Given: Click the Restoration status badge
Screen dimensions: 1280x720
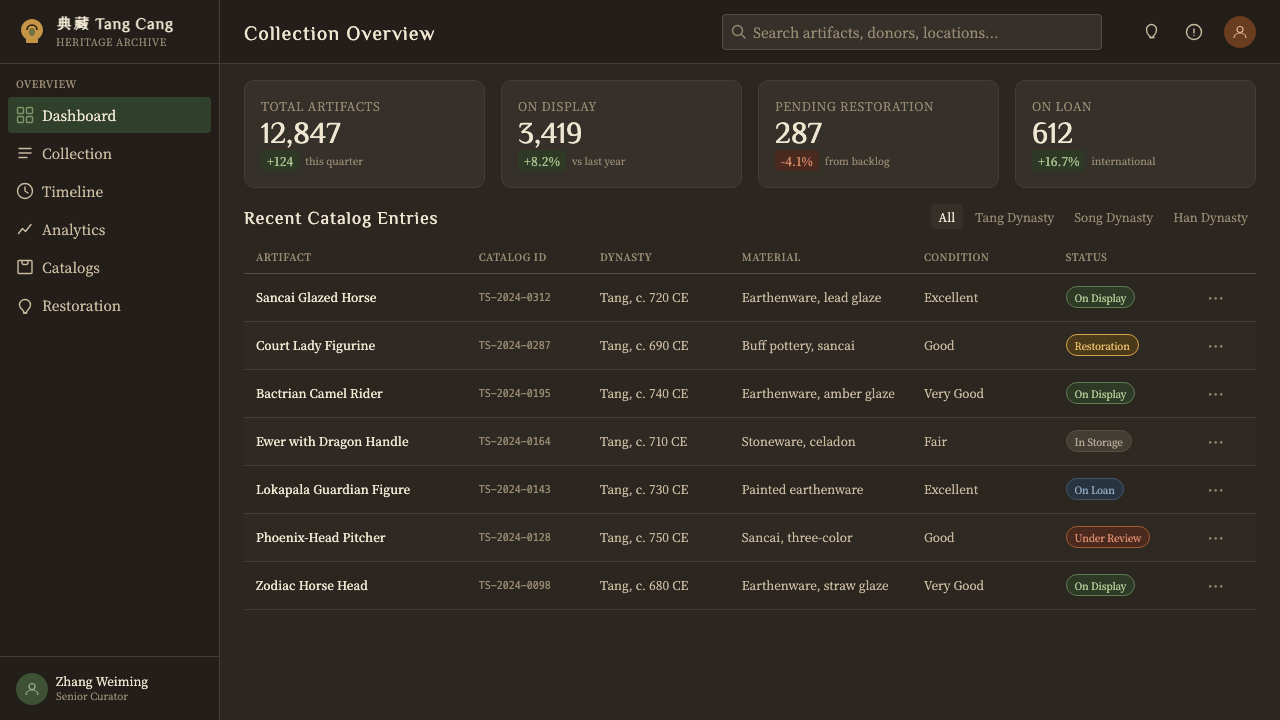Looking at the screenshot, I should (1102, 346).
